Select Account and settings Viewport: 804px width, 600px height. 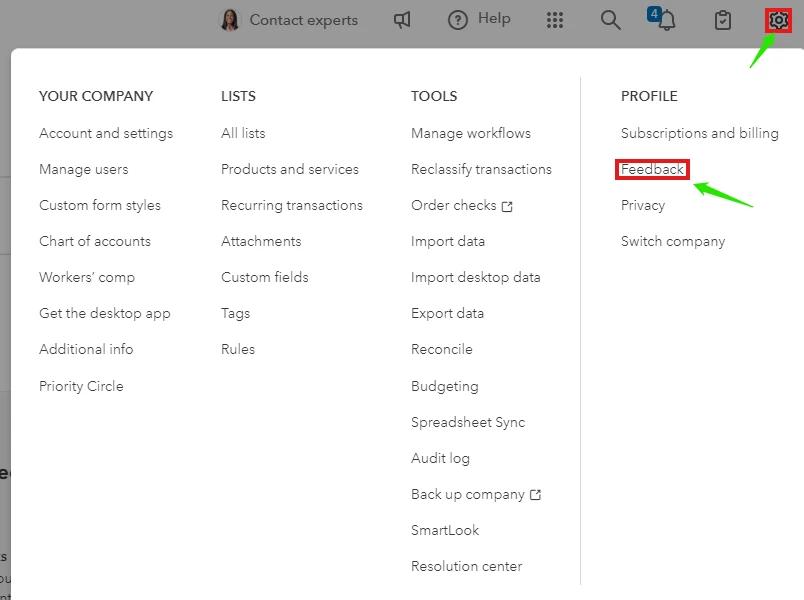(x=106, y=133)
